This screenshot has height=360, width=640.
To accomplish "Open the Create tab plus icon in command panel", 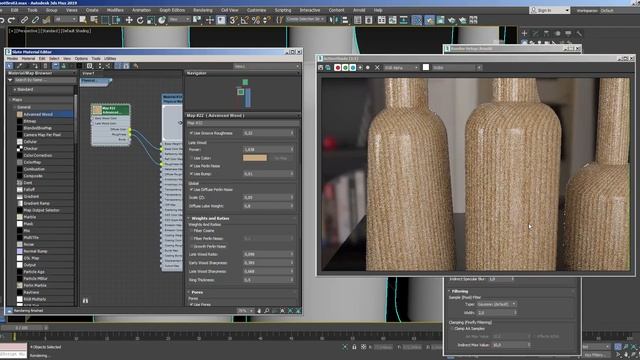I will (524, 33).
